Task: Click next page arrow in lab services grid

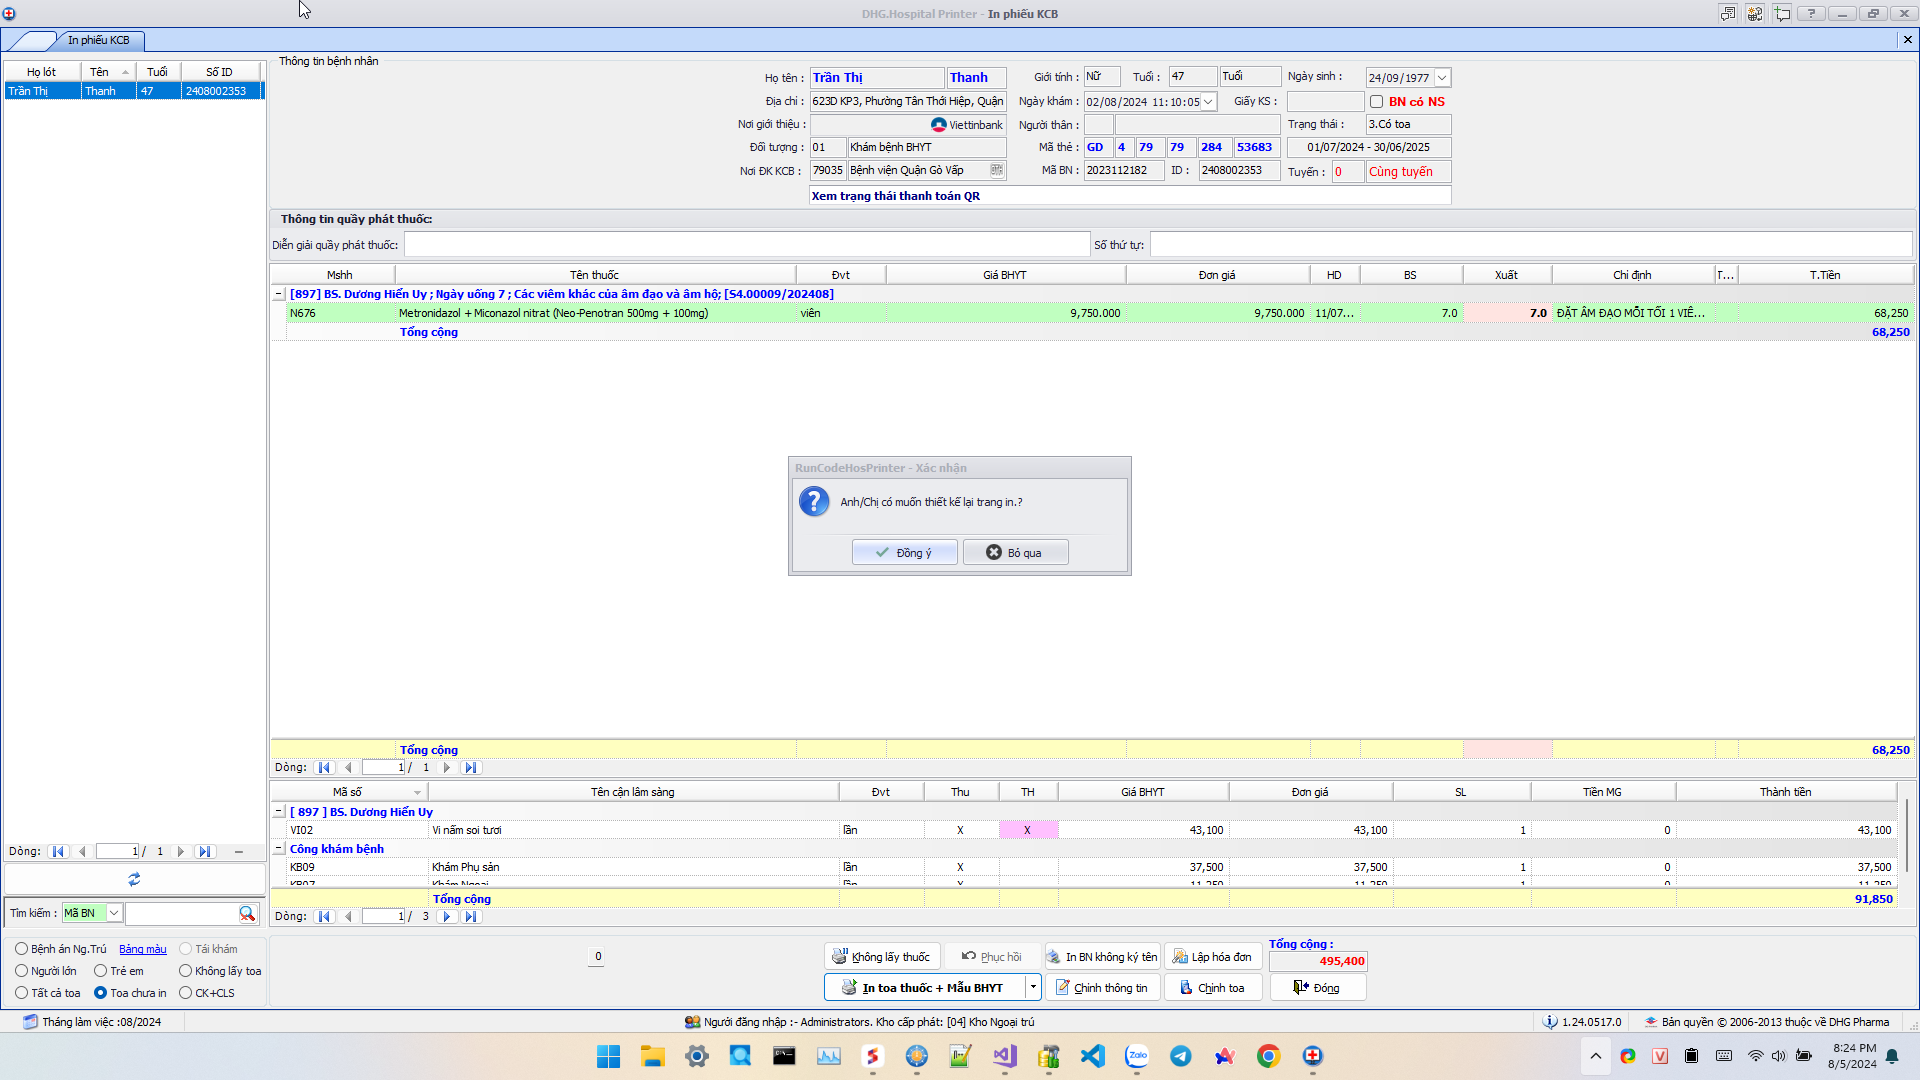Action: click(447, 916)
